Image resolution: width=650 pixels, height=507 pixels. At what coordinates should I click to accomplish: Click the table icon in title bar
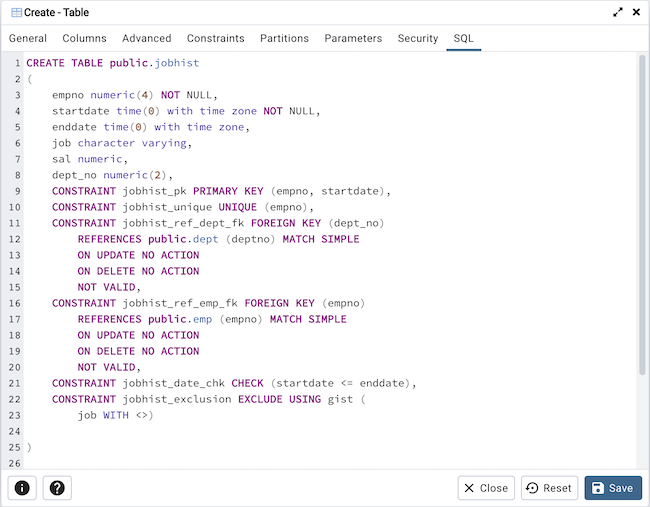(17, 12)
